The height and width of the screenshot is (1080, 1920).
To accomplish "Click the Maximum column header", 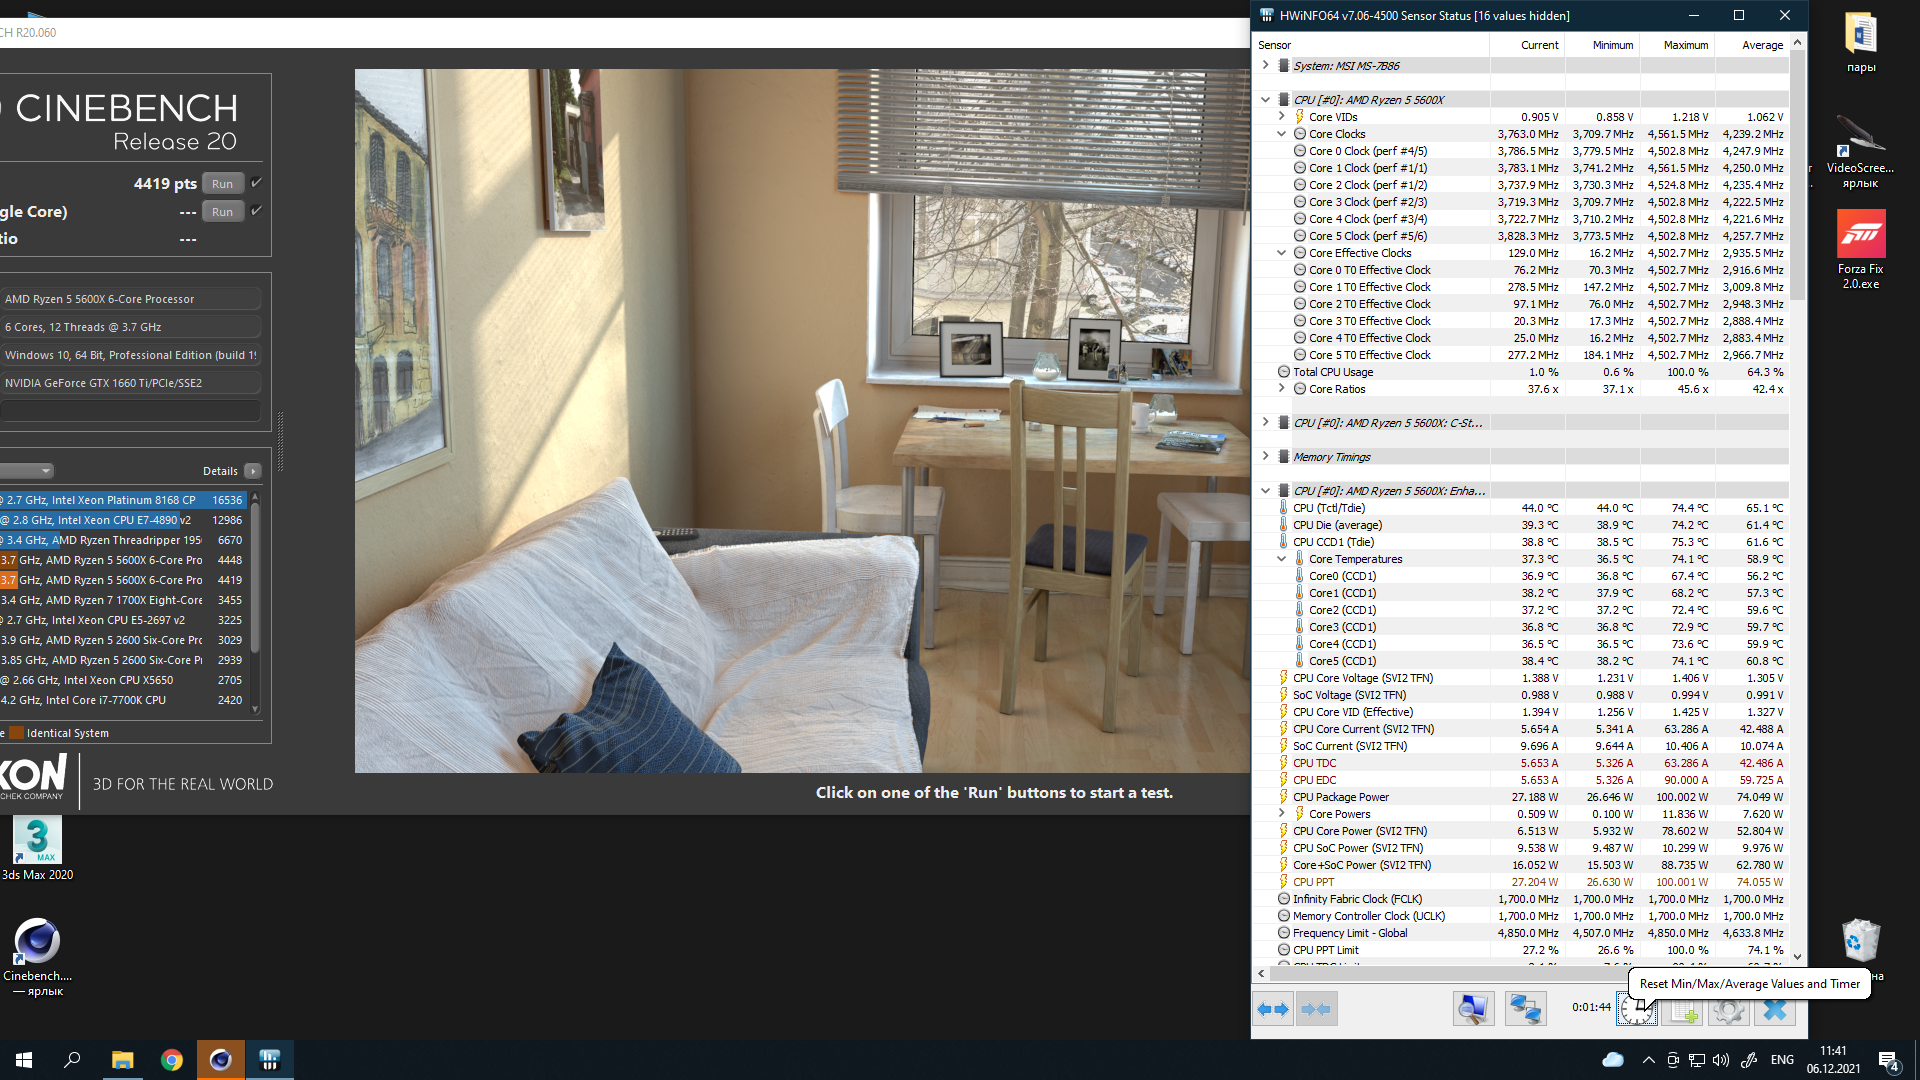I will 1685,45.
